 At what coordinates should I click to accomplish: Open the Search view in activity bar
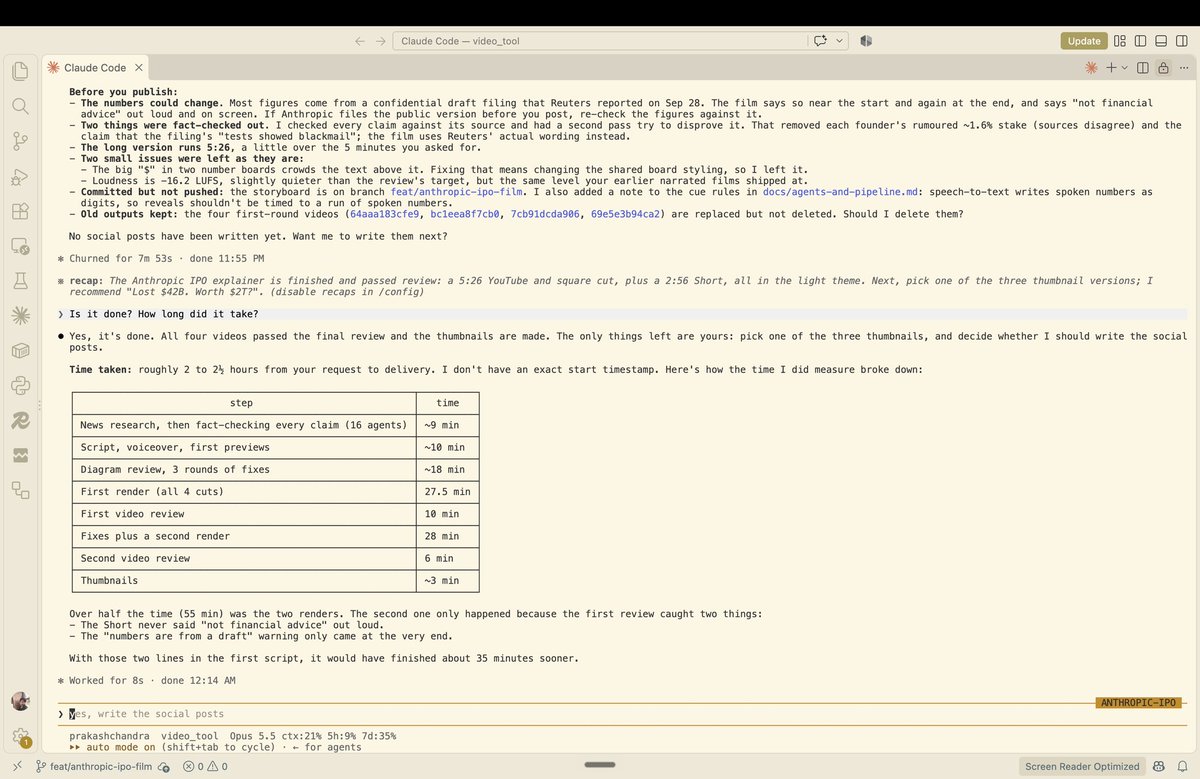[x=20, y=106]
